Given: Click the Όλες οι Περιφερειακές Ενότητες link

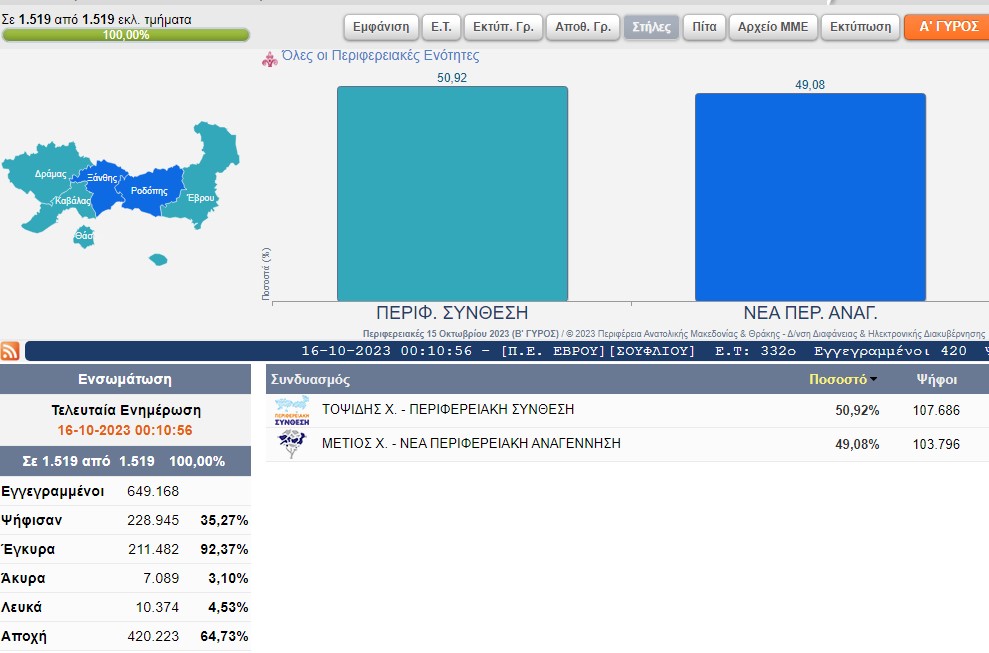Looking at the screenshot, I should pyautogui.click(x=380, y=56).
